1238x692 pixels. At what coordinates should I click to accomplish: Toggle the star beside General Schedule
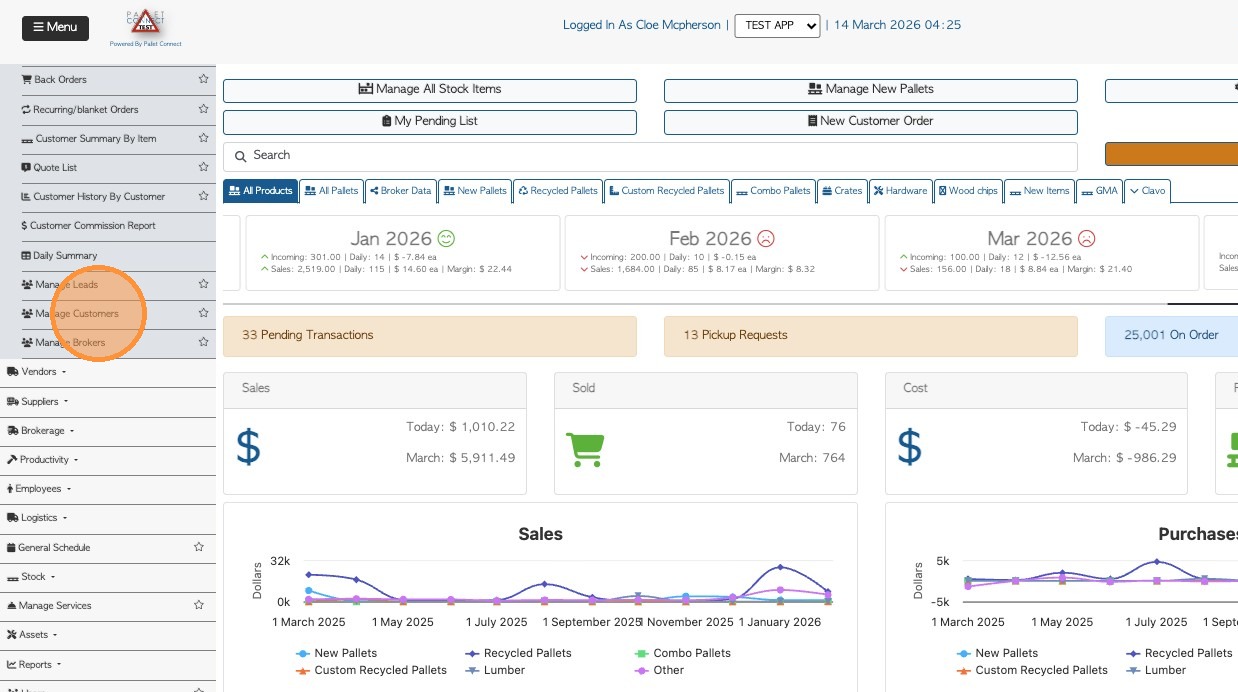click(199, 547)
